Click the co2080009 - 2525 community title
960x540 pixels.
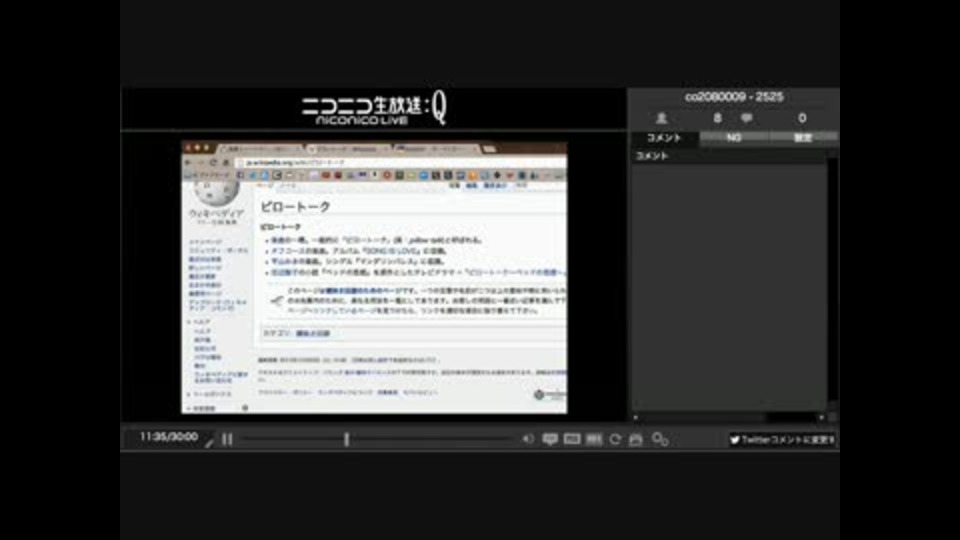[734, 97]
